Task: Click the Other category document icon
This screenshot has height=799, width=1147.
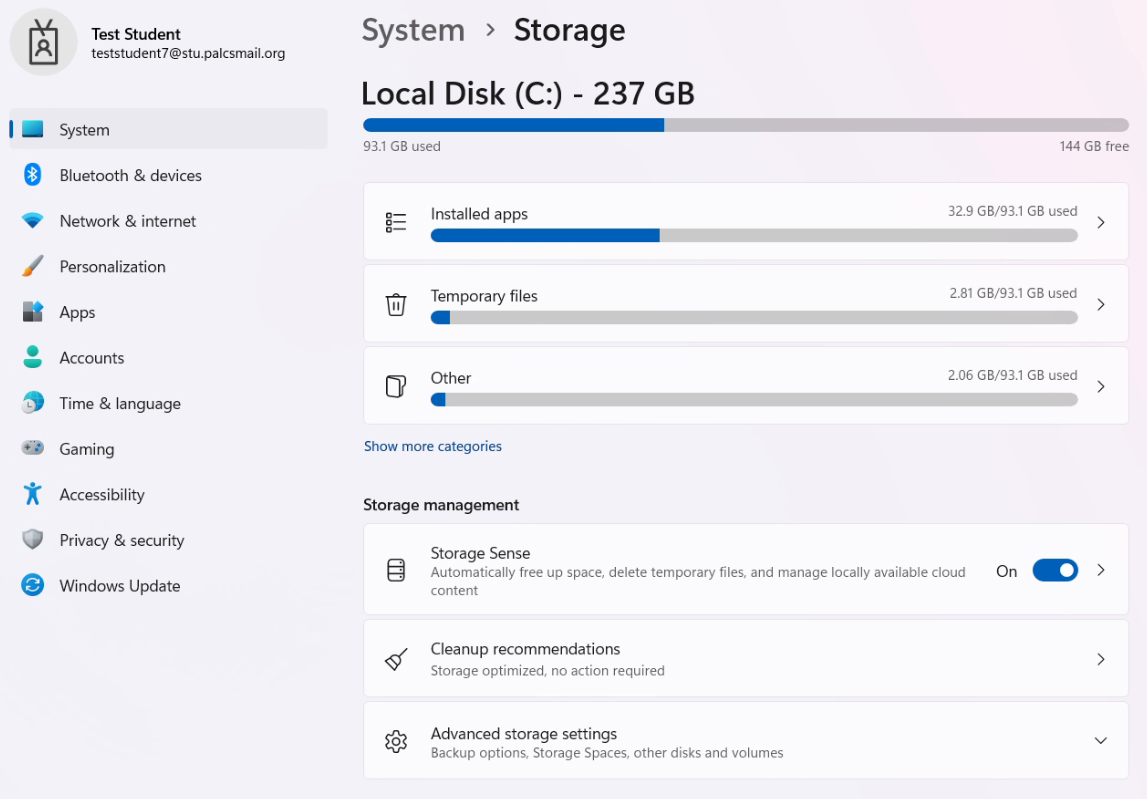Action: pyautogui.click(x=396, y=386)
